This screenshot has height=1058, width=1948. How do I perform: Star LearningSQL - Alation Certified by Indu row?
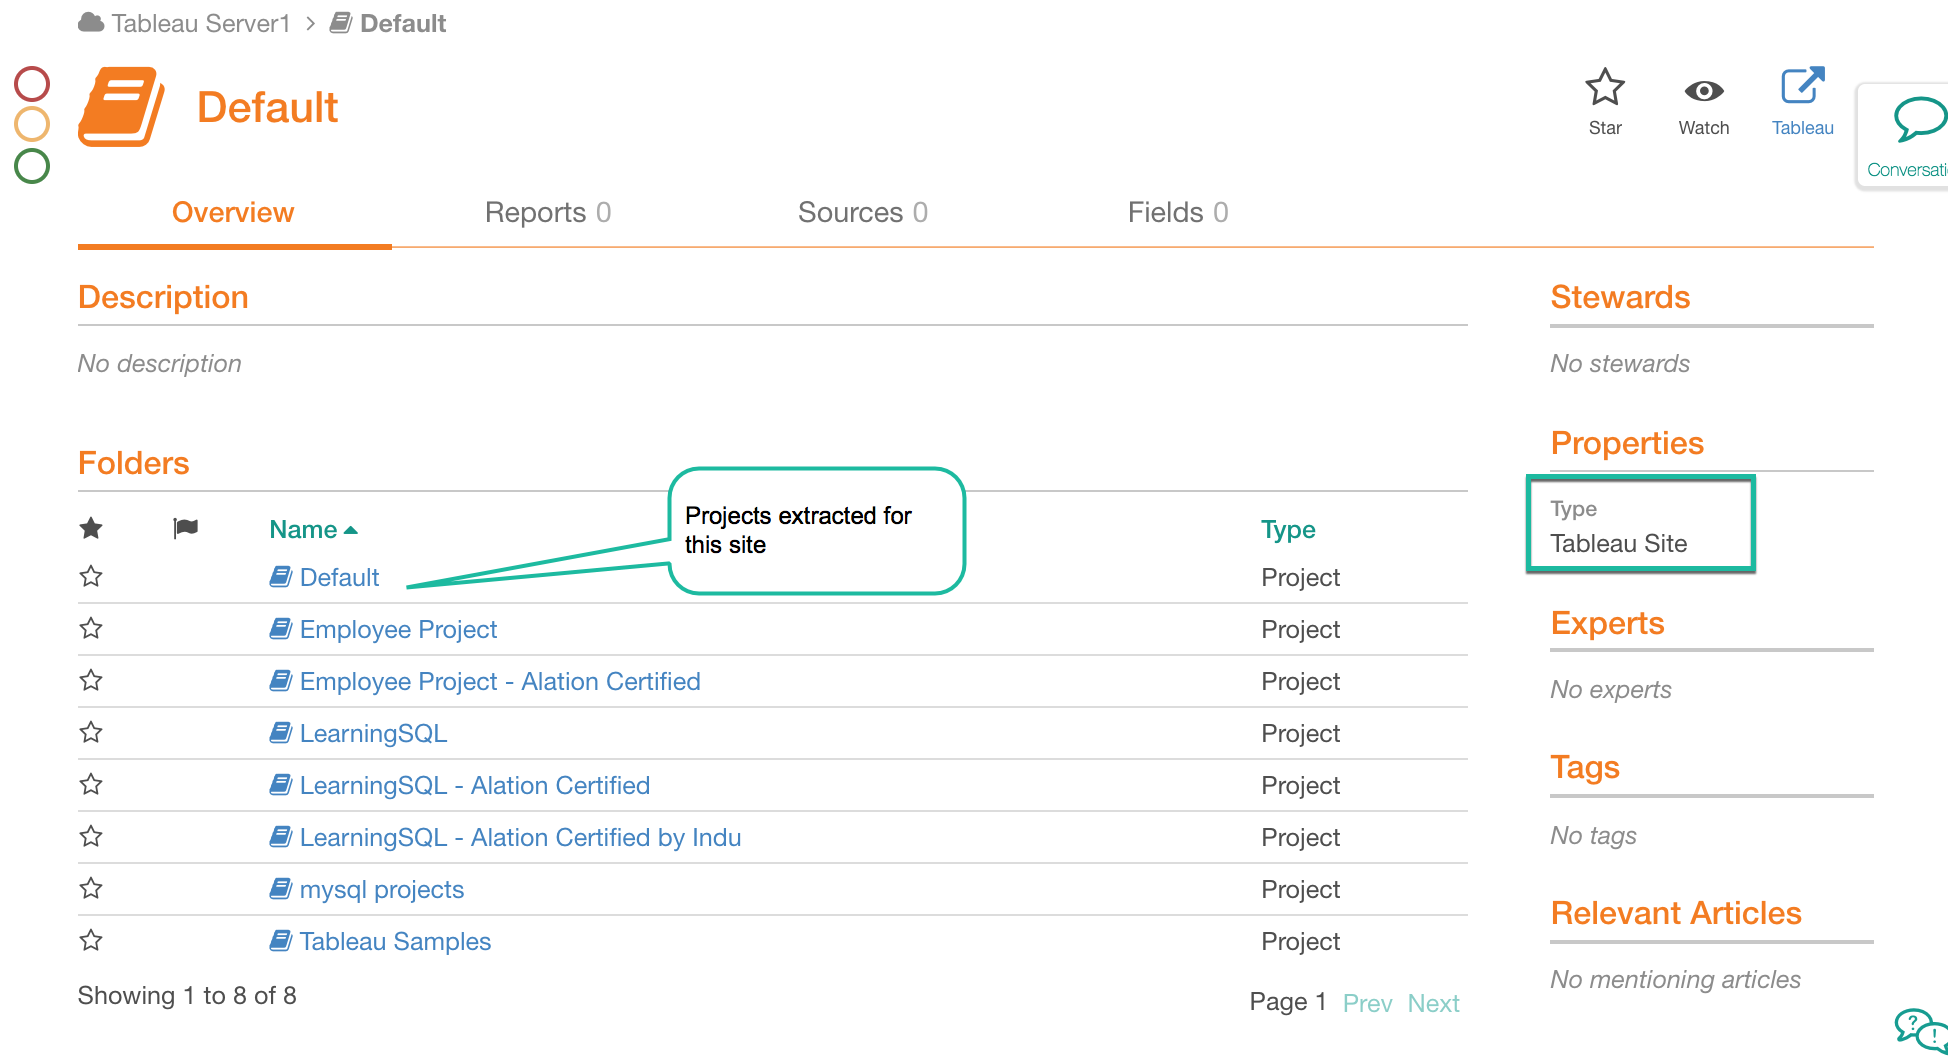tap(91, 836)
